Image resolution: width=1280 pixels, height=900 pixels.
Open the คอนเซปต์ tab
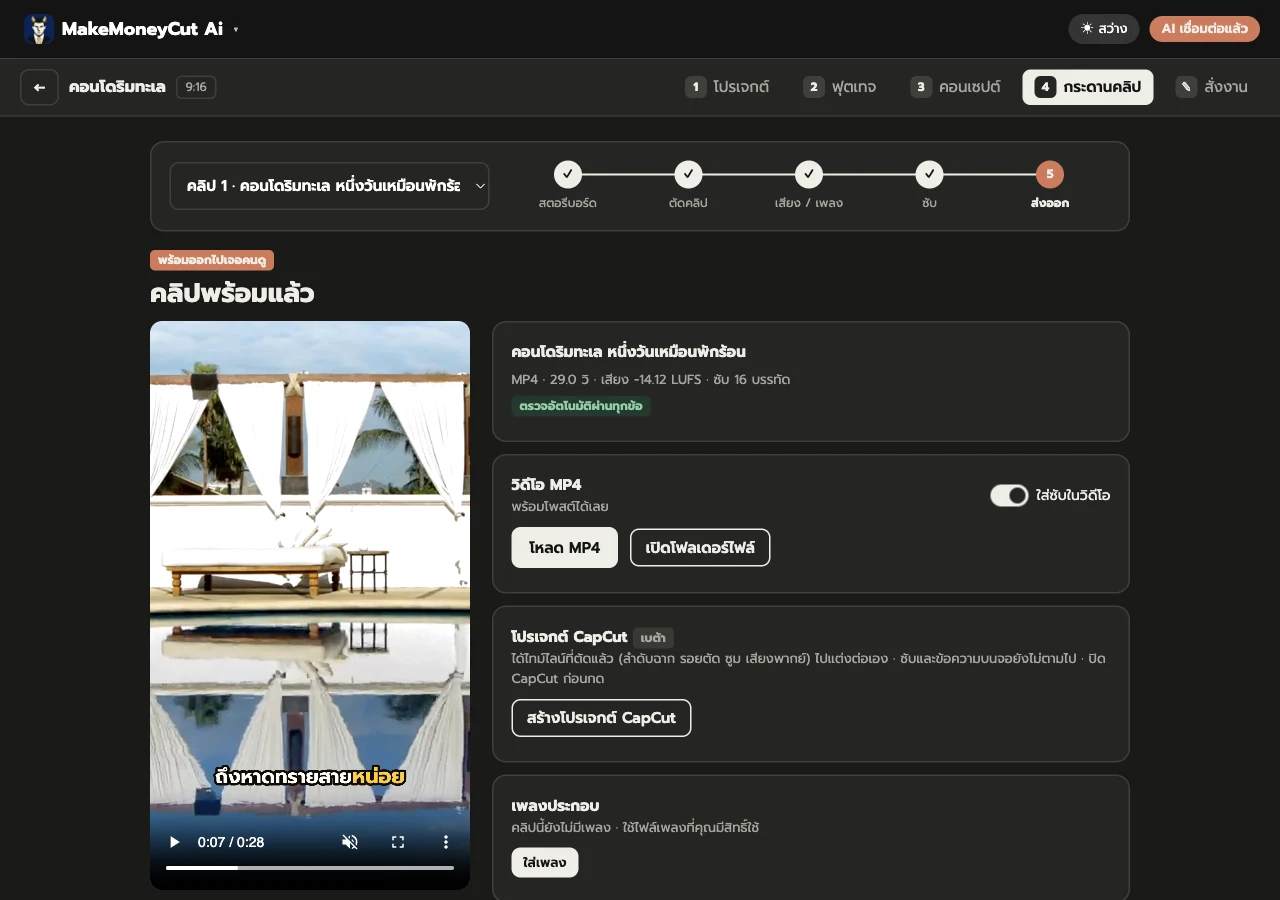956,87
